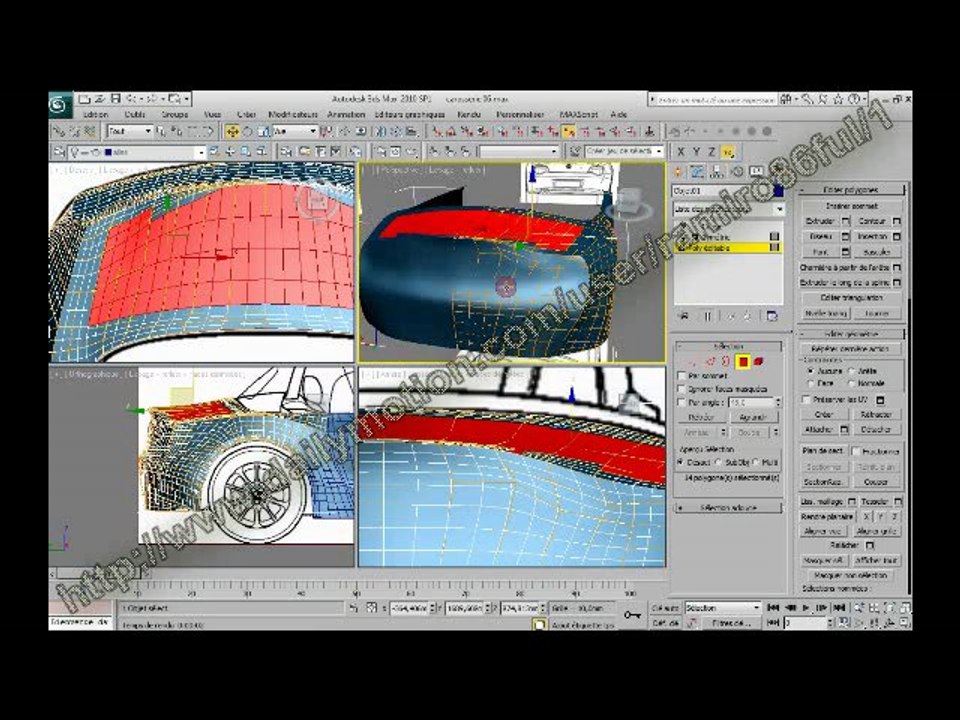Click the Configure Modifier Sets icon

pos(771,316)
